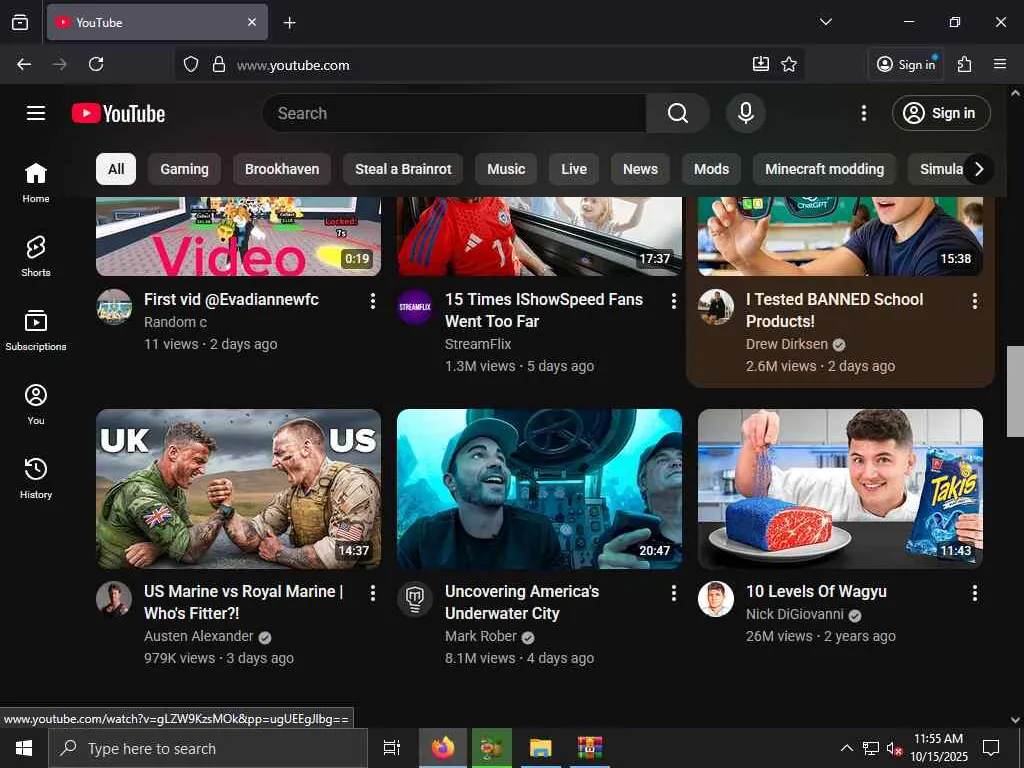Select the All category chip
Screen dimensions: 1024x768
pos(116,169)
